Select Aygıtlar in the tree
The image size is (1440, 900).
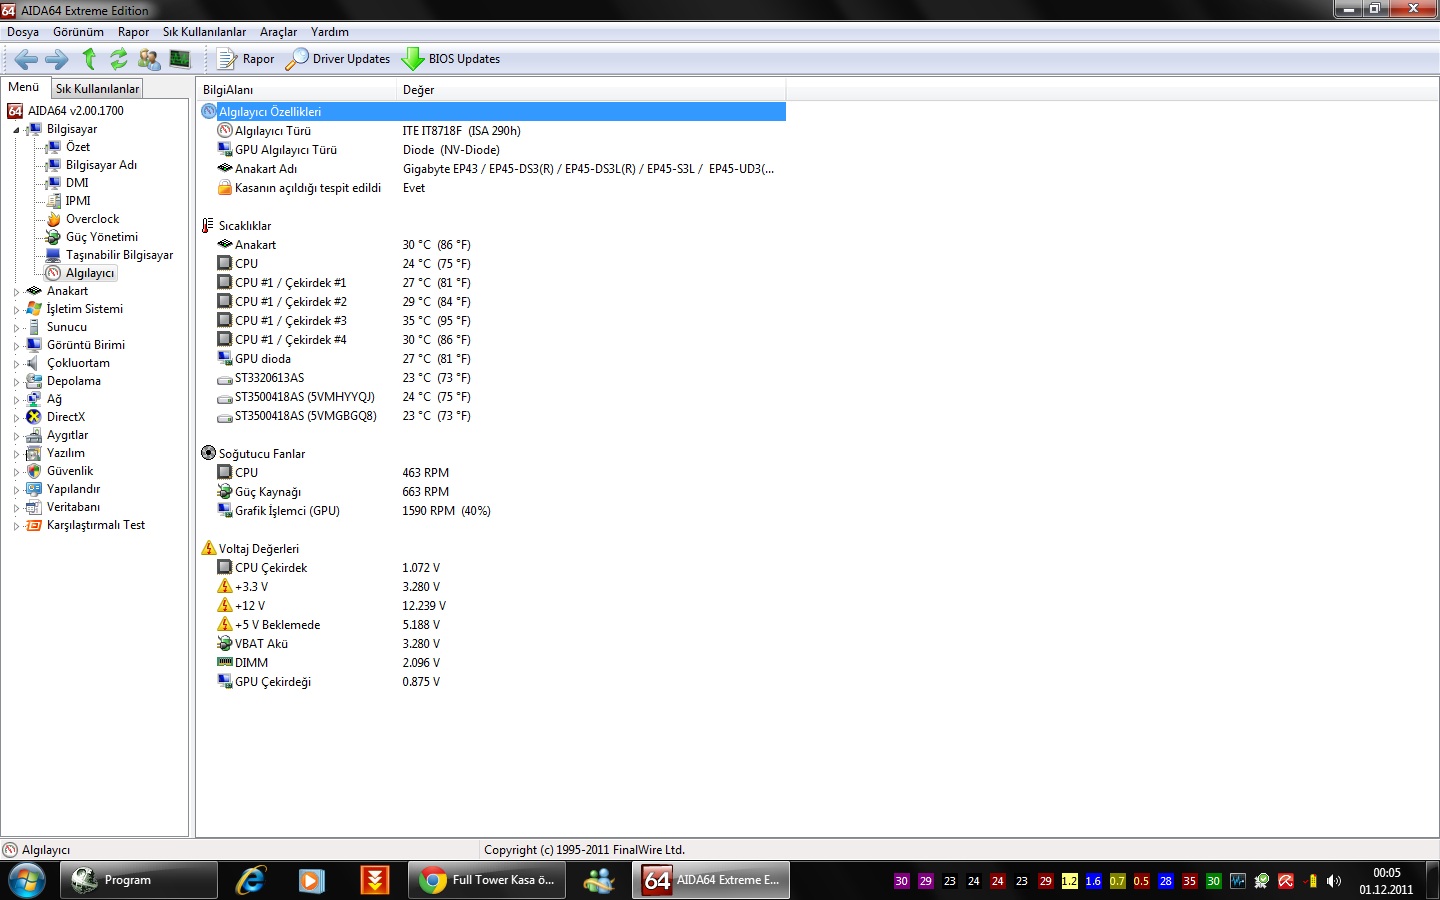[x=67, y=435]
